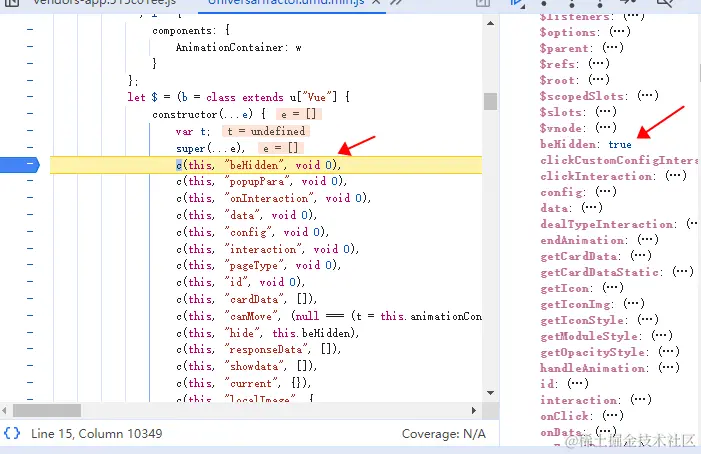Select the UniversalFractor.umd.min.js file tab
Viewport: 701px width, 454px height.
(x=286, y=2)
